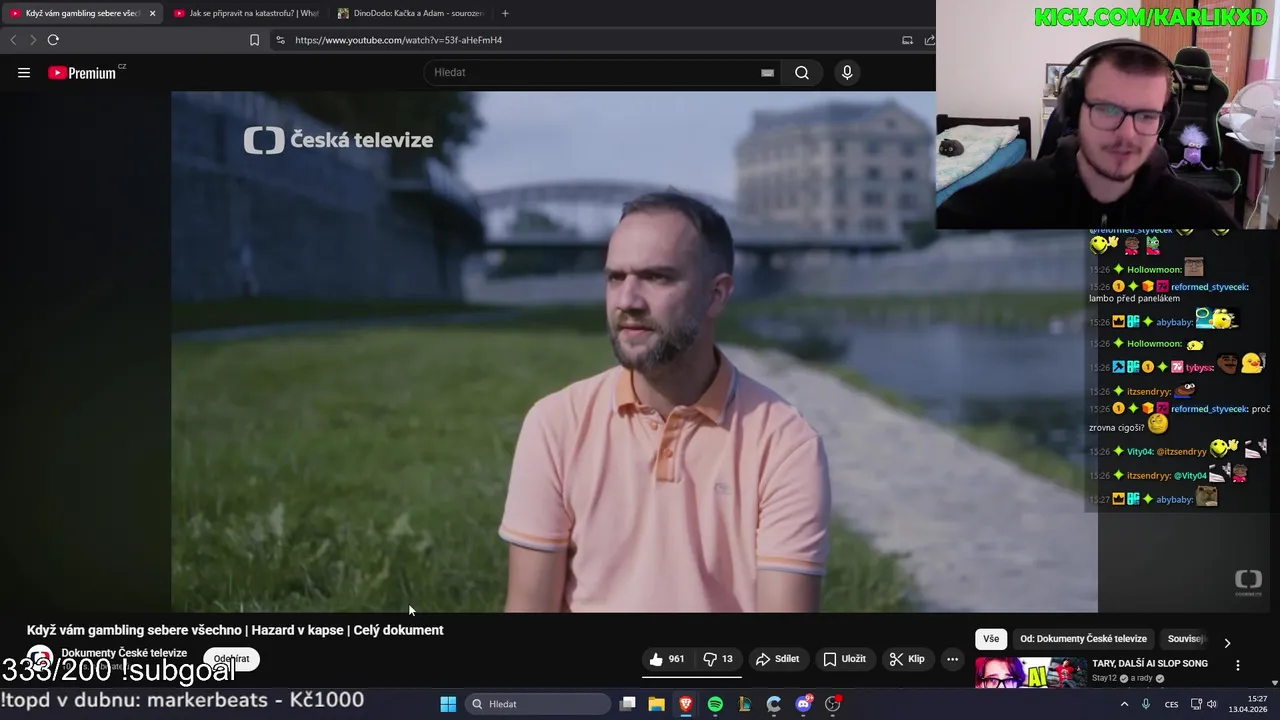Screen dimensions: 1280x720
Task: Dislike the video (13 dislikes)
Action: [x=719, y=659]
